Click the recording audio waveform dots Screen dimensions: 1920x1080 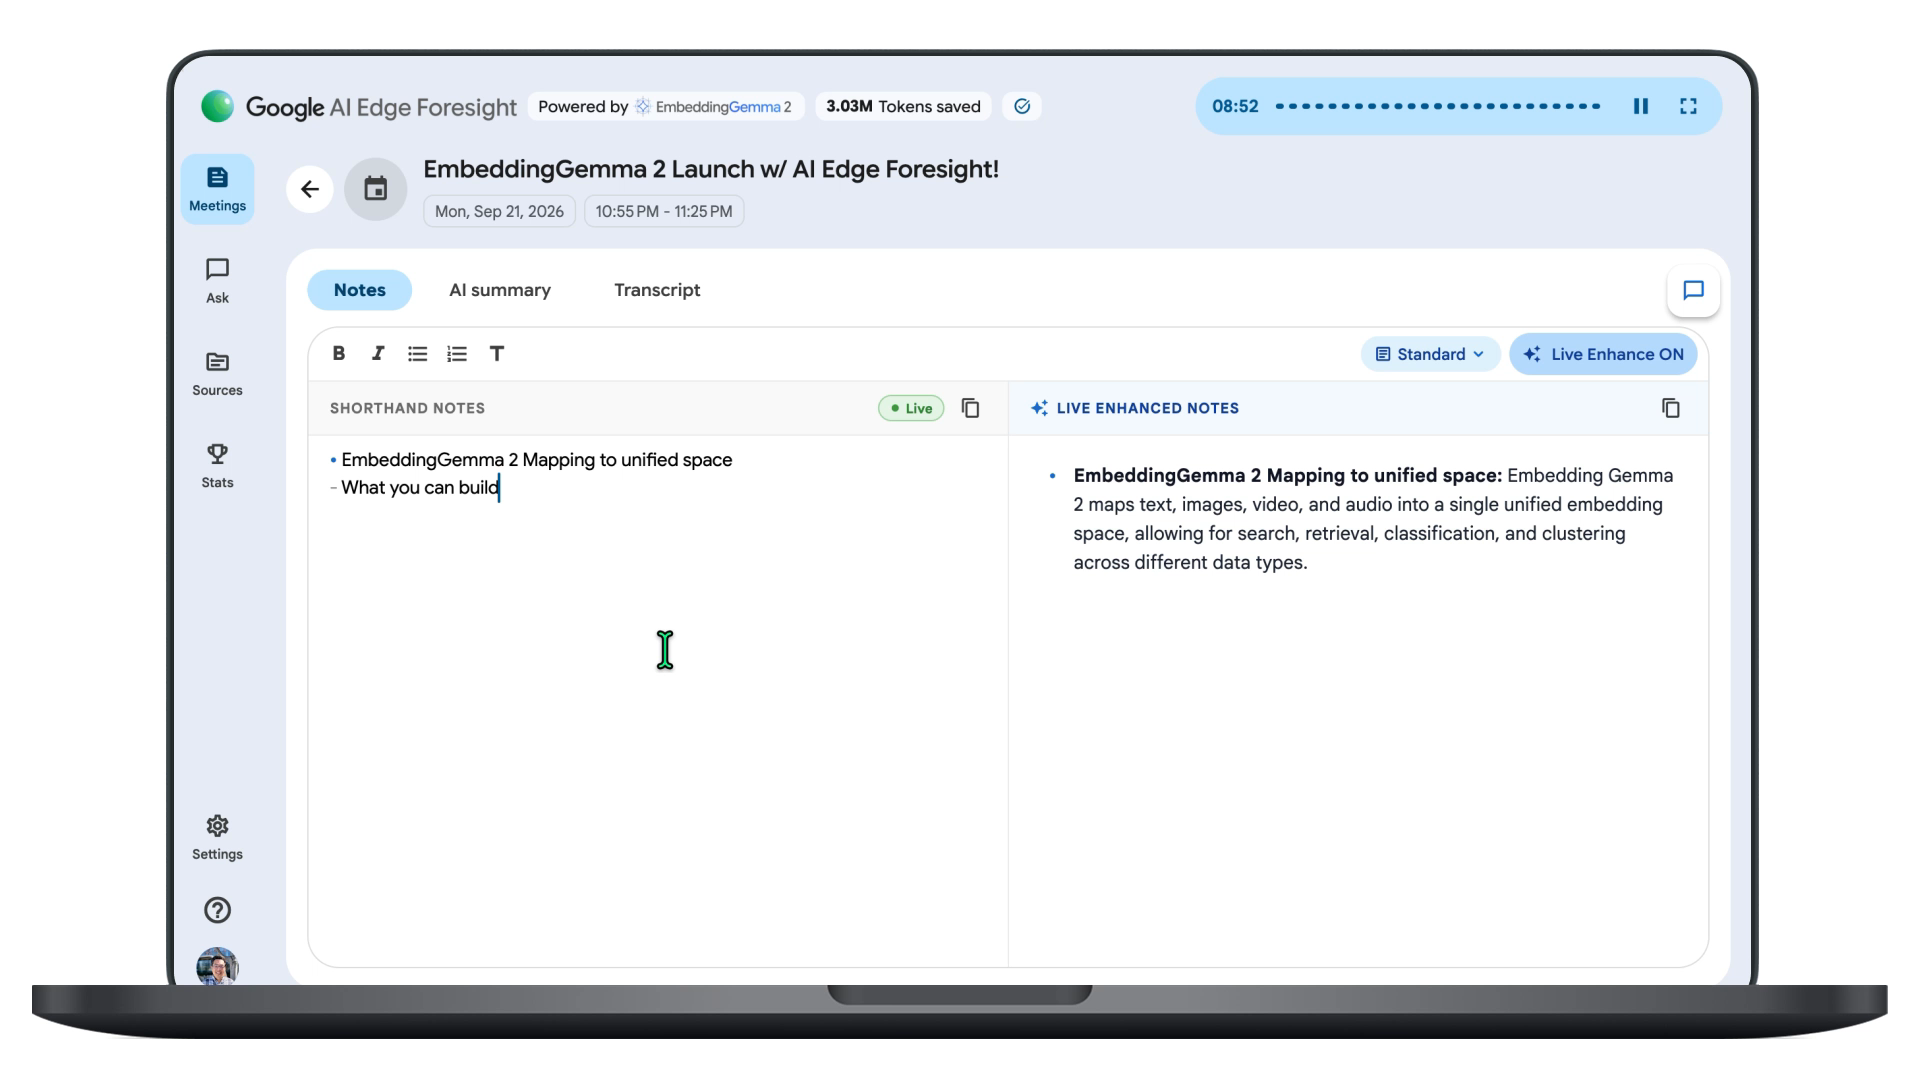click(1438, 106)
